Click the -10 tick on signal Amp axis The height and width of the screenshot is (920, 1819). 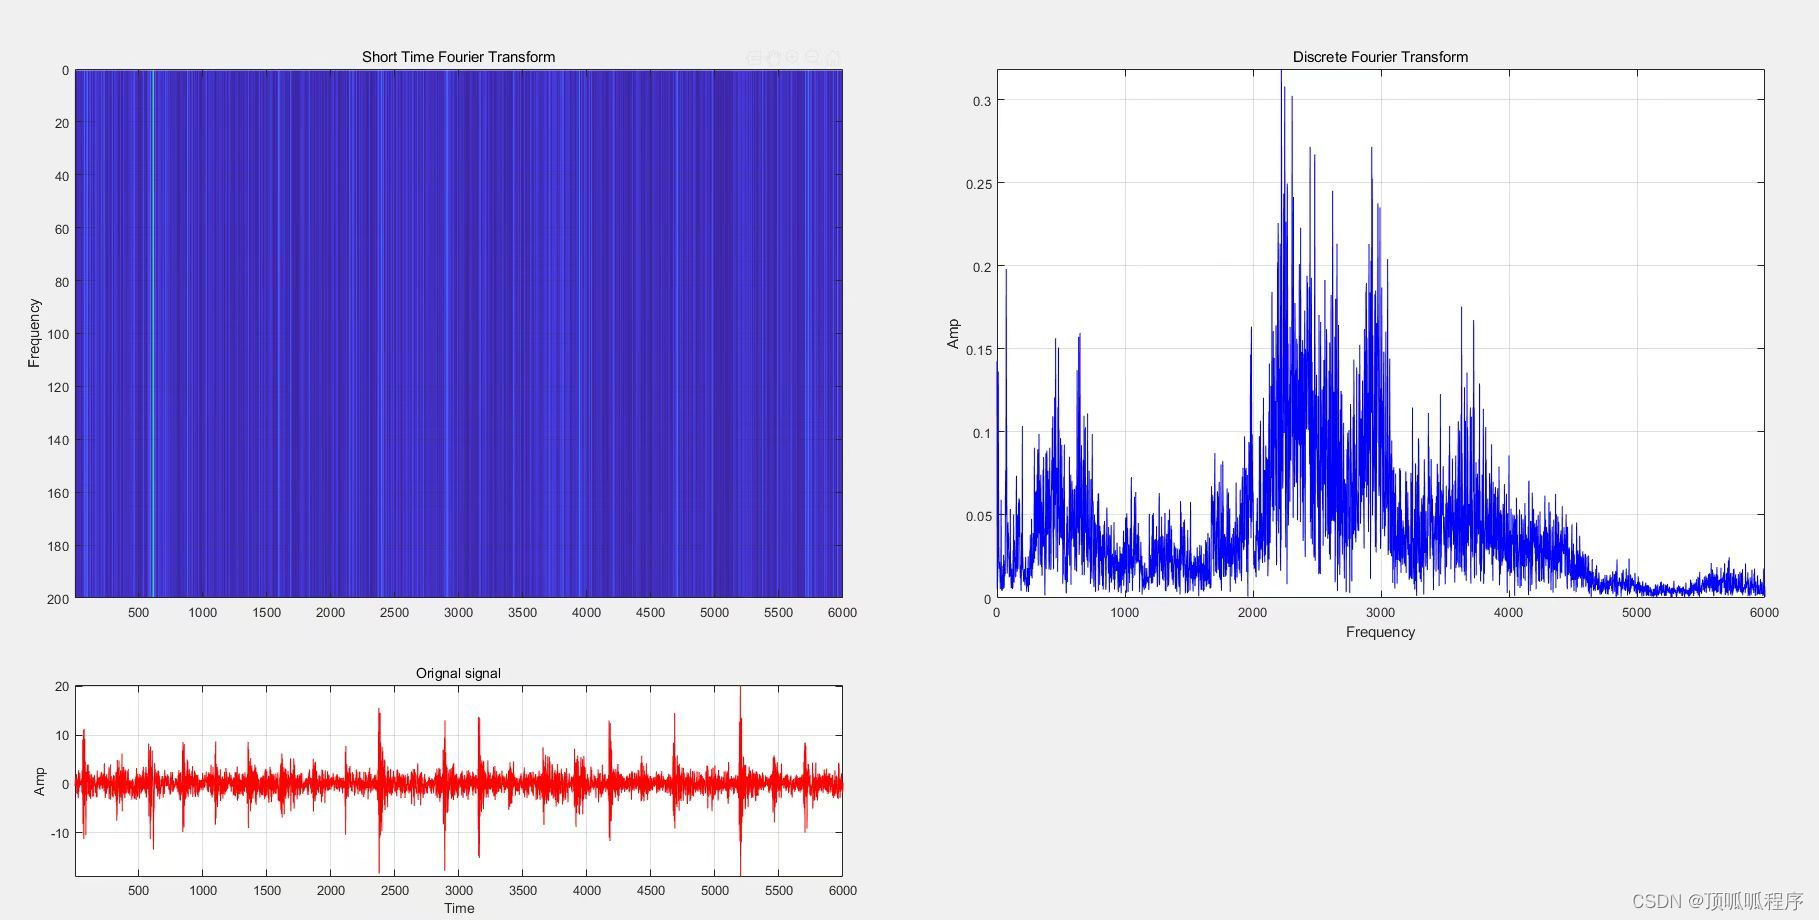coord(59,833)
